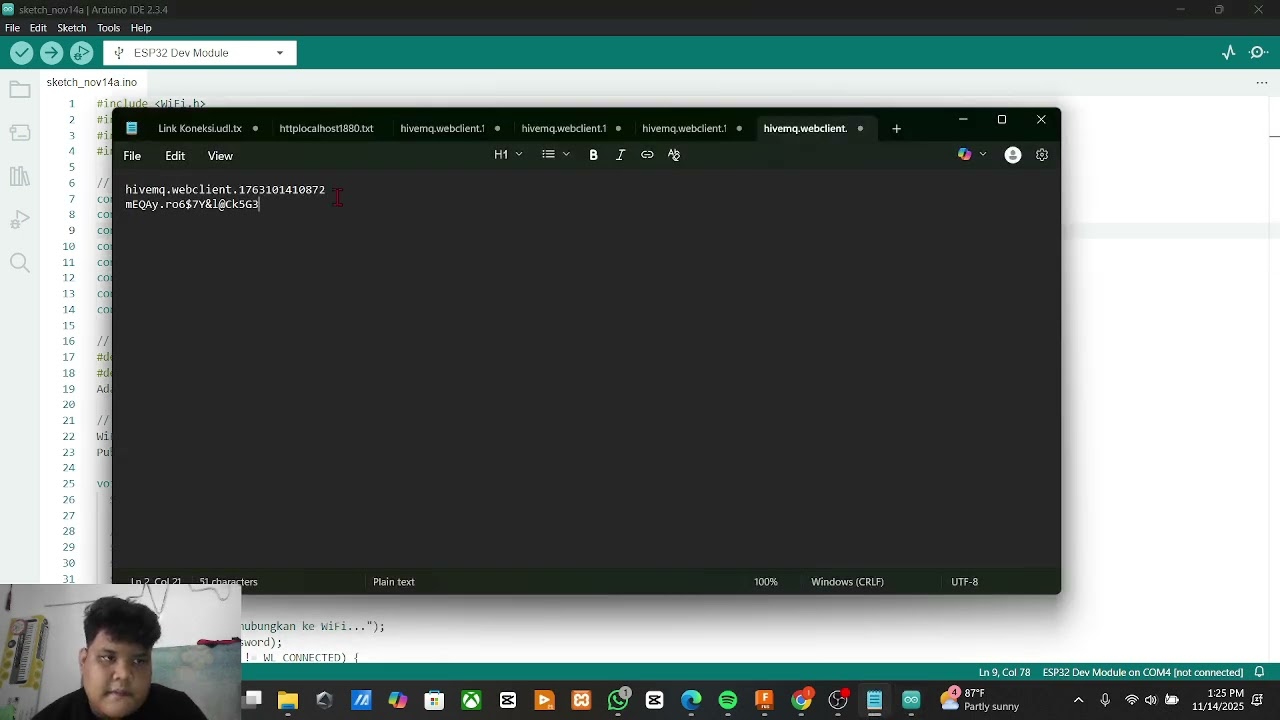This screenshot has height=720, width=1280.
Task: Open Arduino IDE Sketch menu
Action: [71, 28]
